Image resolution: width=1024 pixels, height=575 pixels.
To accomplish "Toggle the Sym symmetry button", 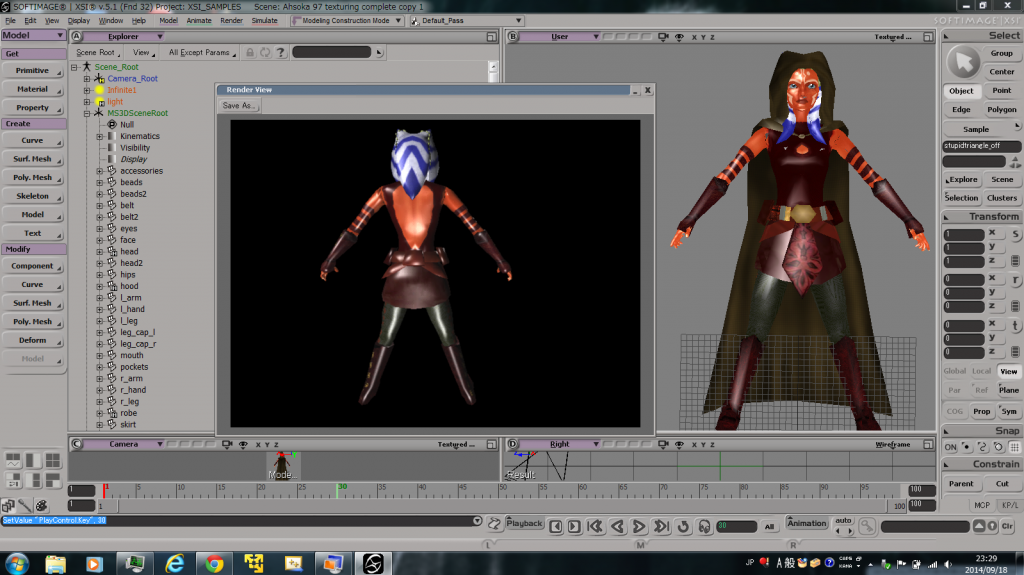I will click(x=1009, y=412).
